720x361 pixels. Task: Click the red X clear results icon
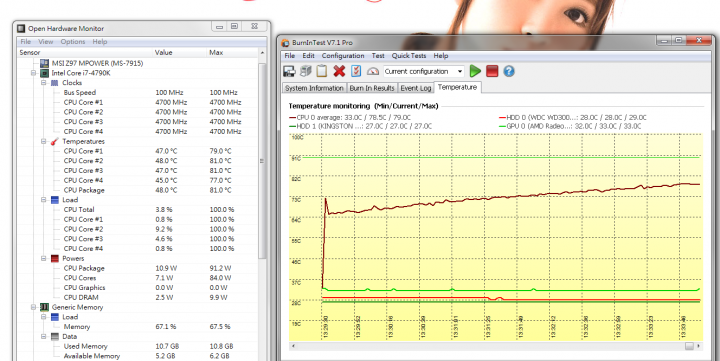tap(339, 71)
